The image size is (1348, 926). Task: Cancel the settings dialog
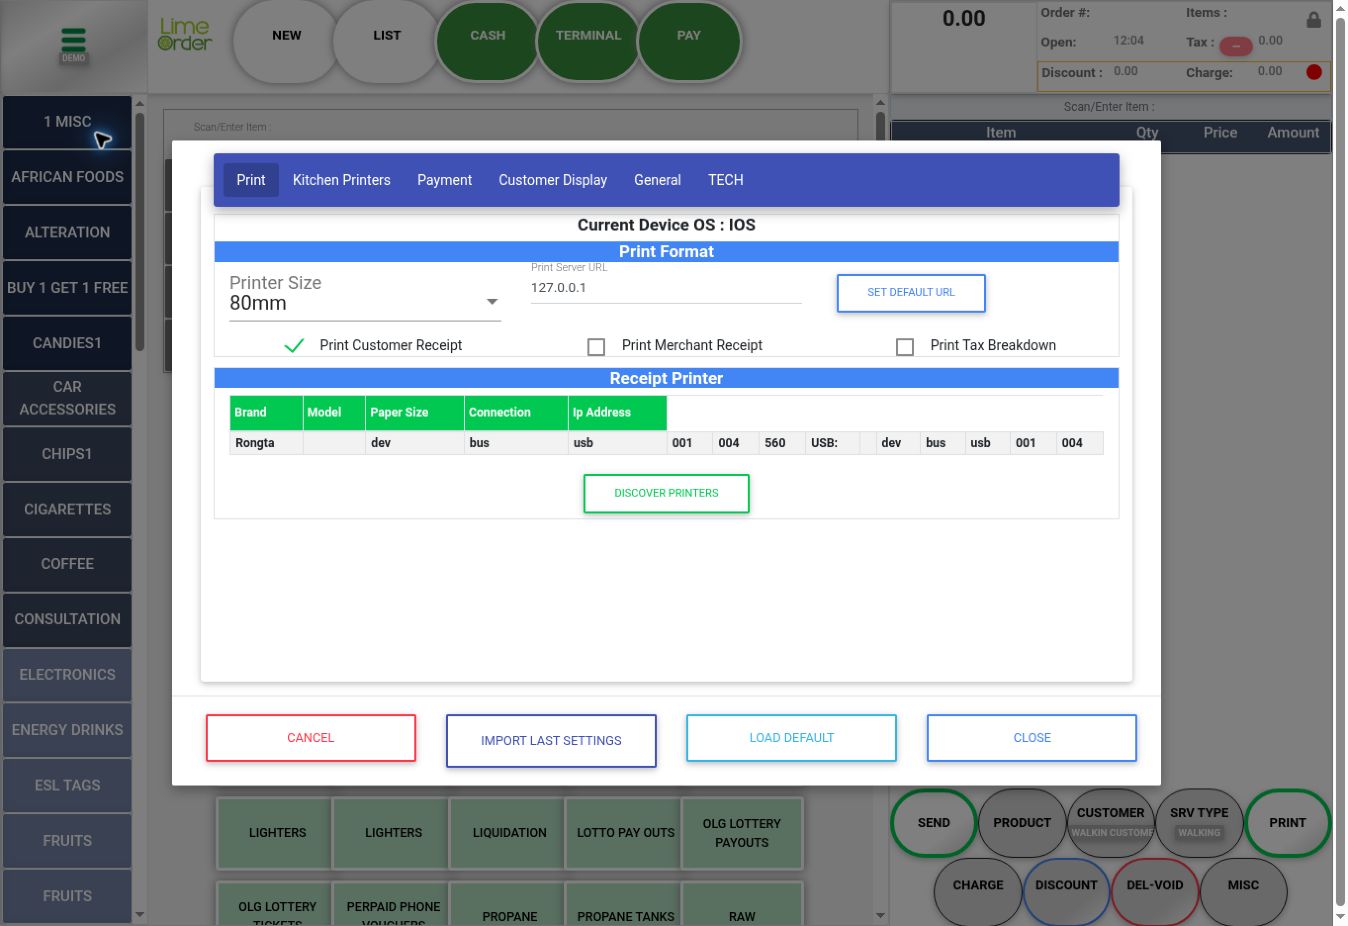coord(311,738)
